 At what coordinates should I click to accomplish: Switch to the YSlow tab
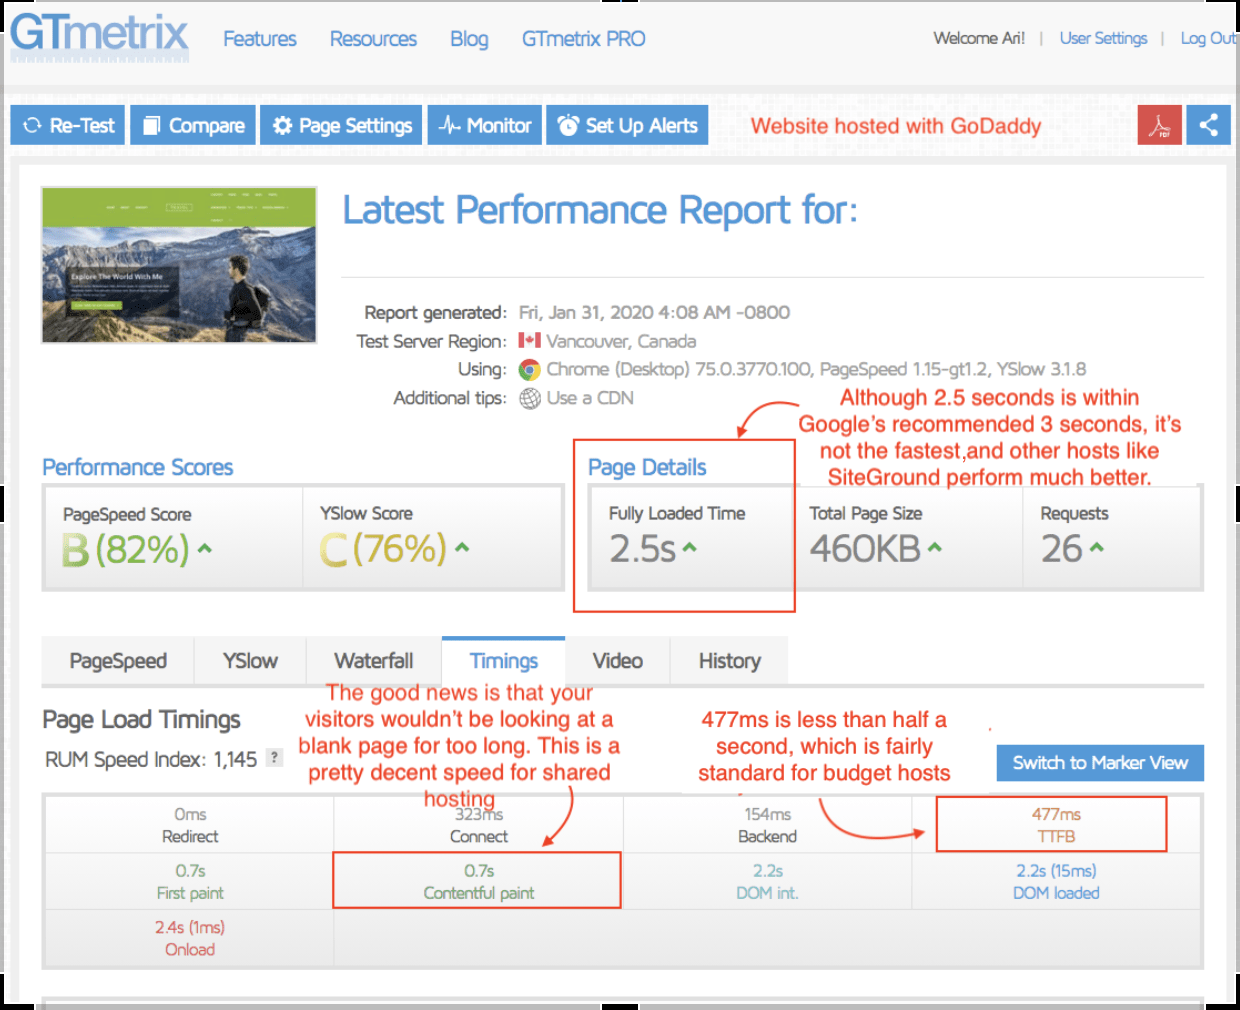[250, 661]
